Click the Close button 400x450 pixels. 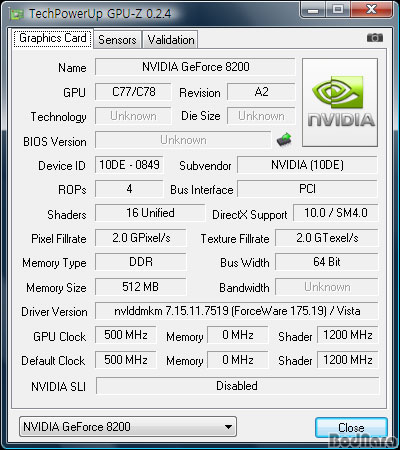(351, 427)
